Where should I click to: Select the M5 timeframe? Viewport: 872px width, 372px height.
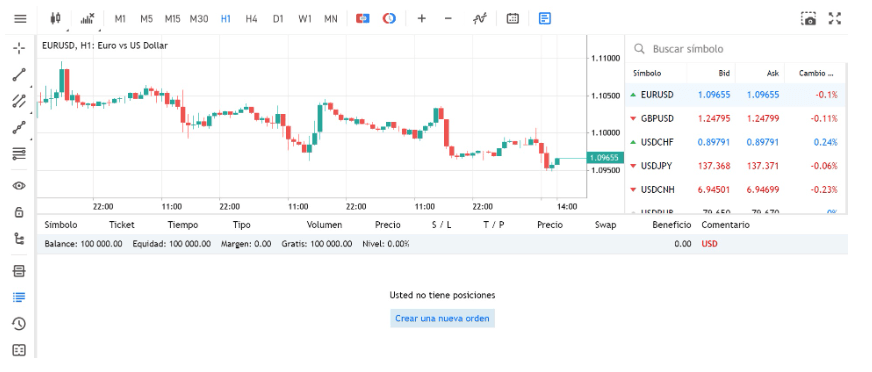(146, 19)
